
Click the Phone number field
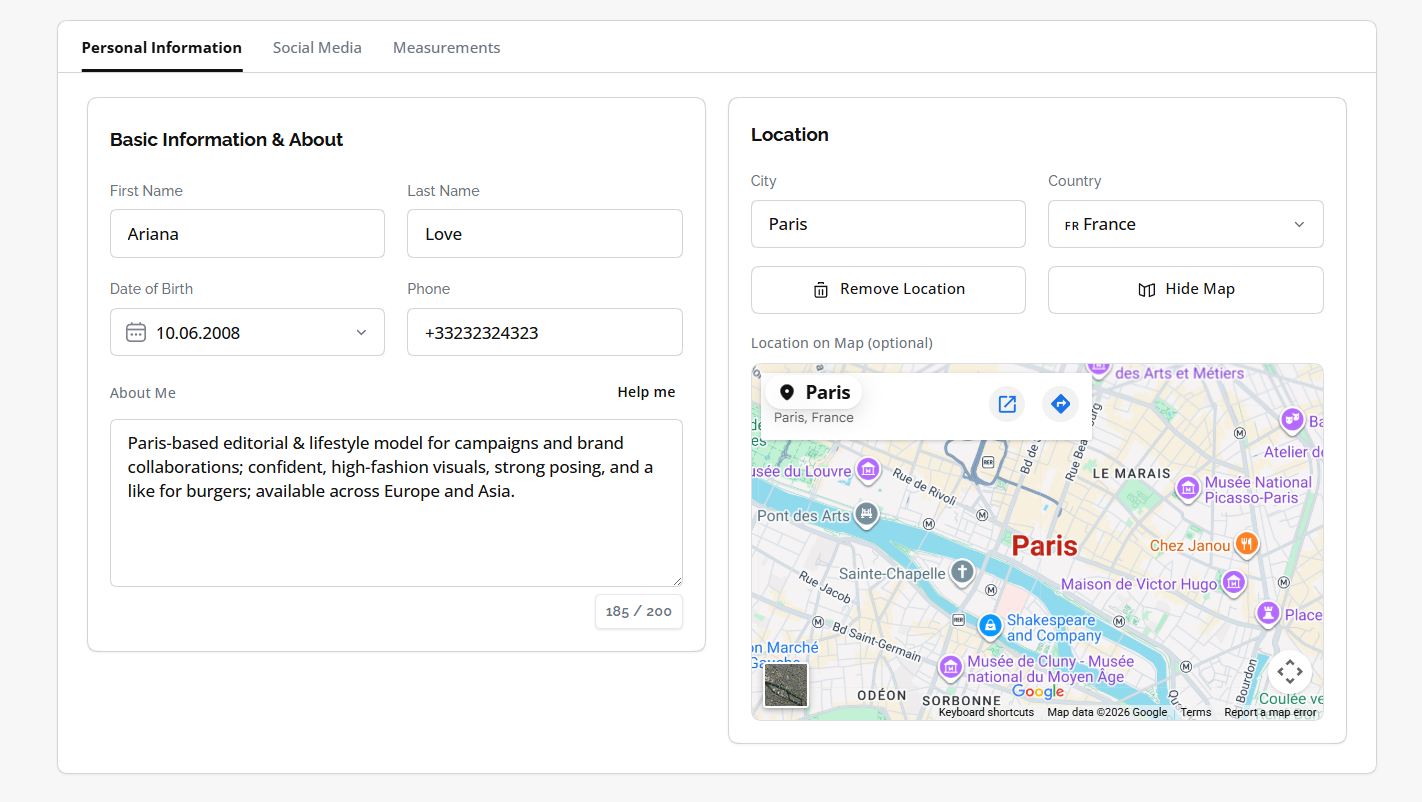[545, 332]
